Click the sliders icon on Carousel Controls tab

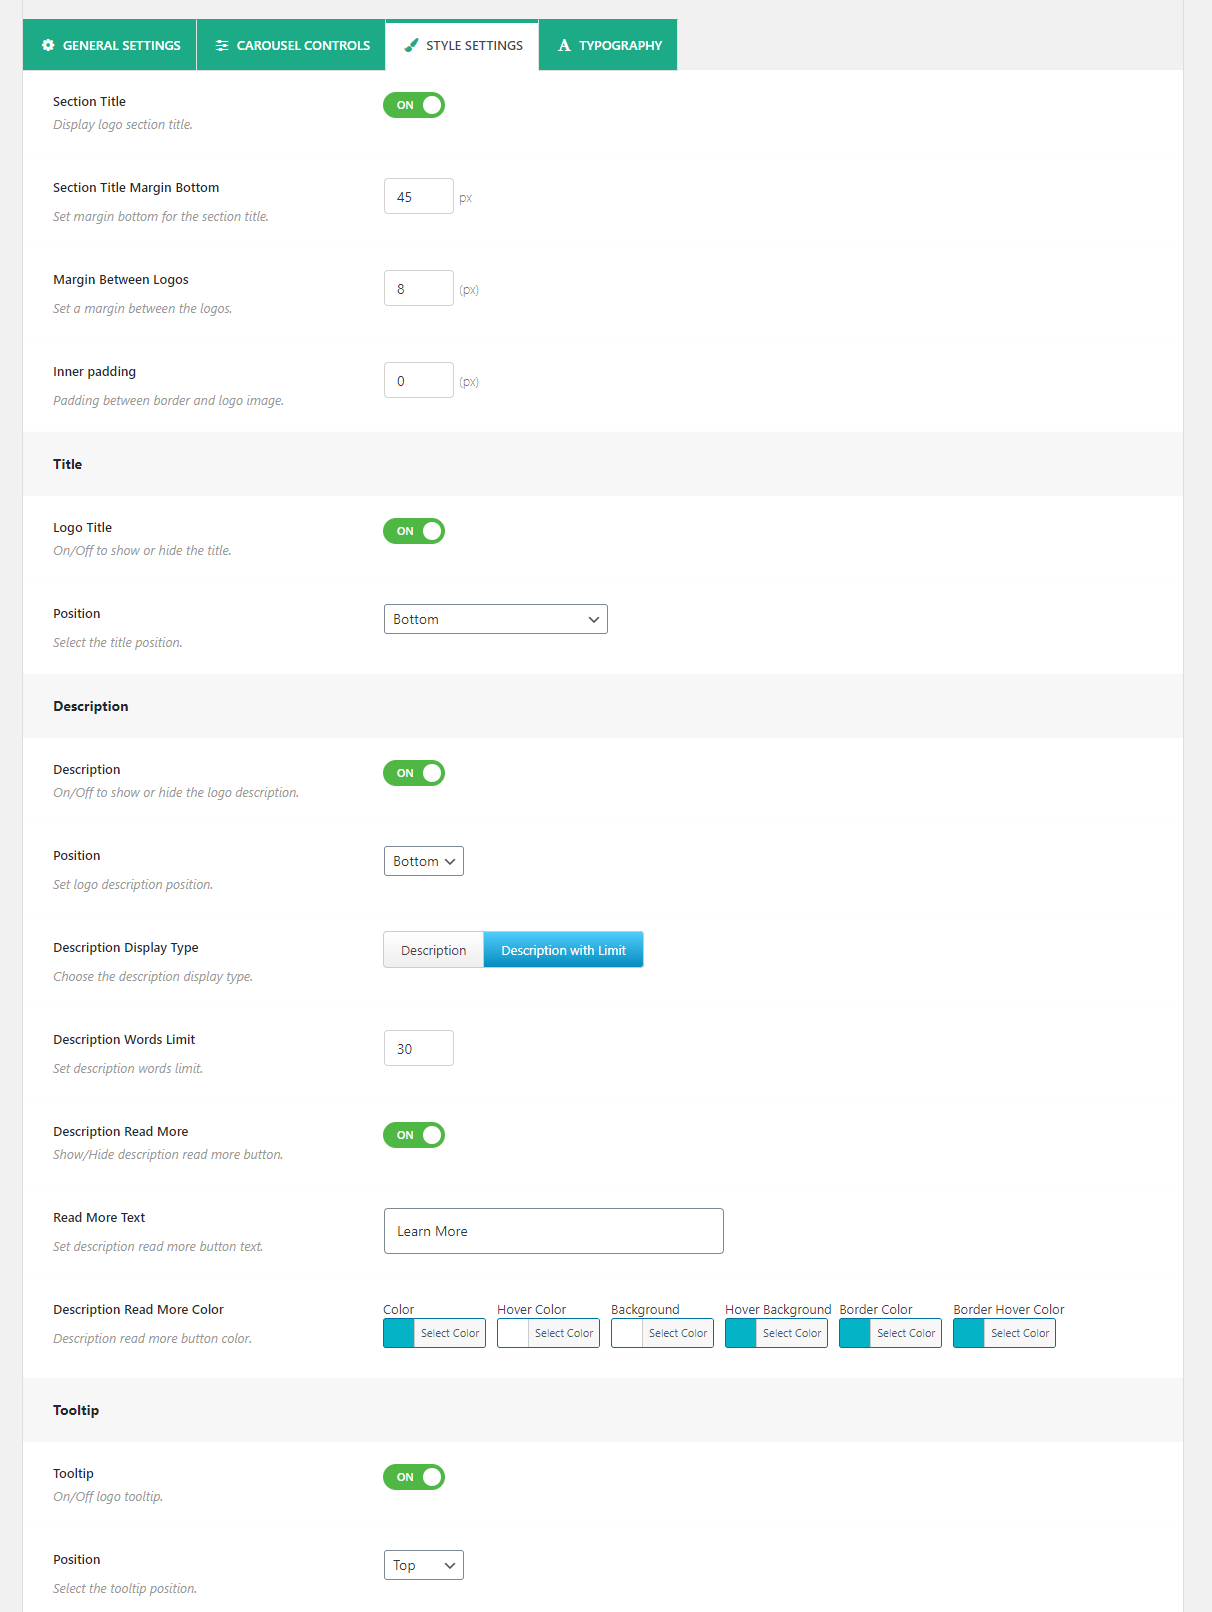coord(222,45)
